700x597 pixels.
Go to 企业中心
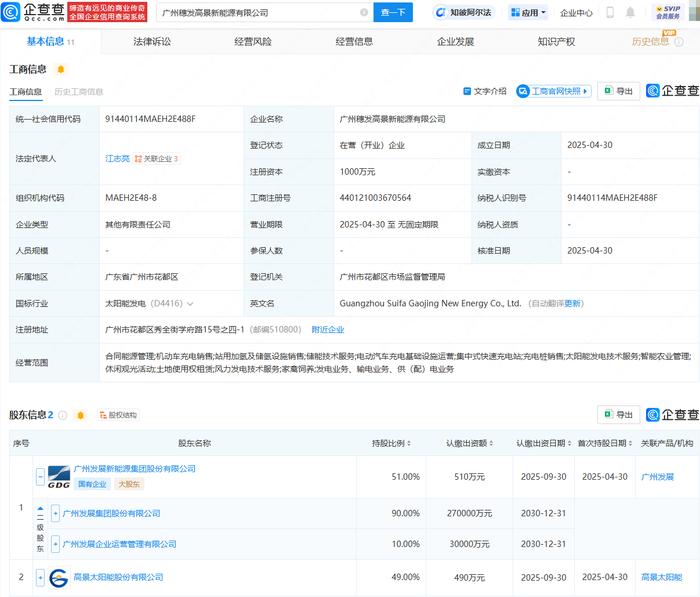tap(576, 13)
